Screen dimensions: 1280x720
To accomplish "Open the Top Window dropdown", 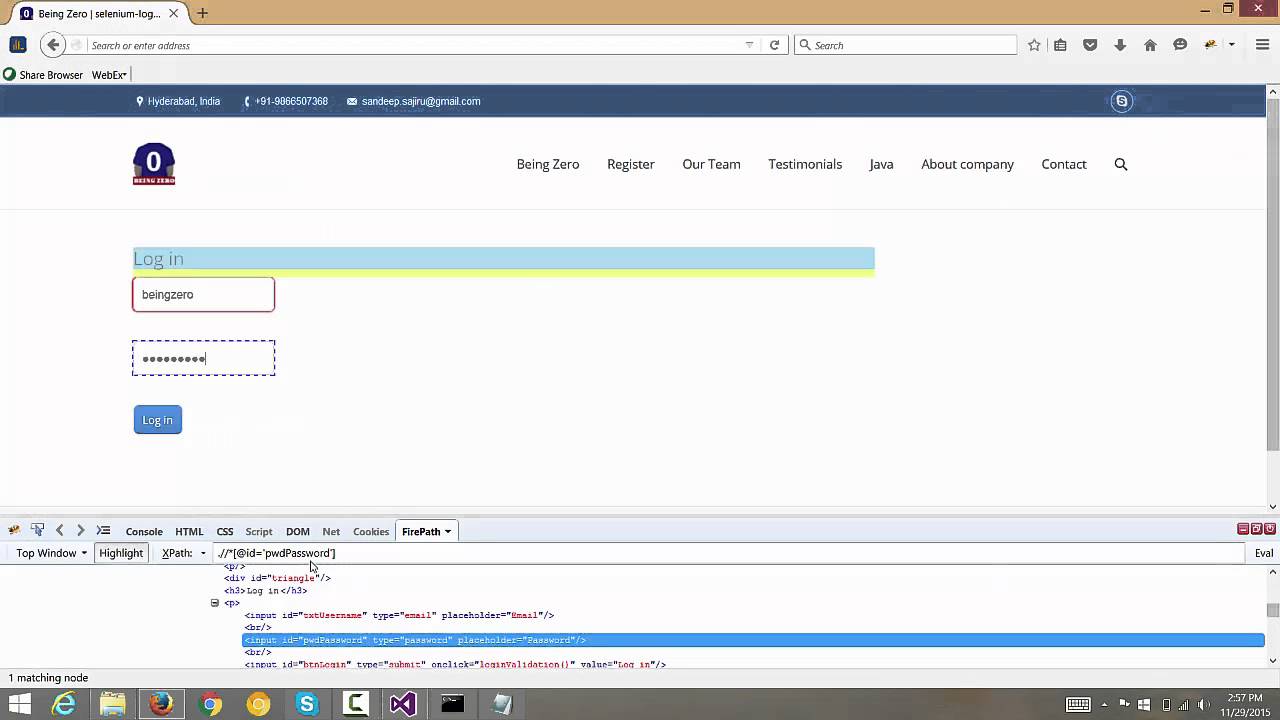I will 51,553.
